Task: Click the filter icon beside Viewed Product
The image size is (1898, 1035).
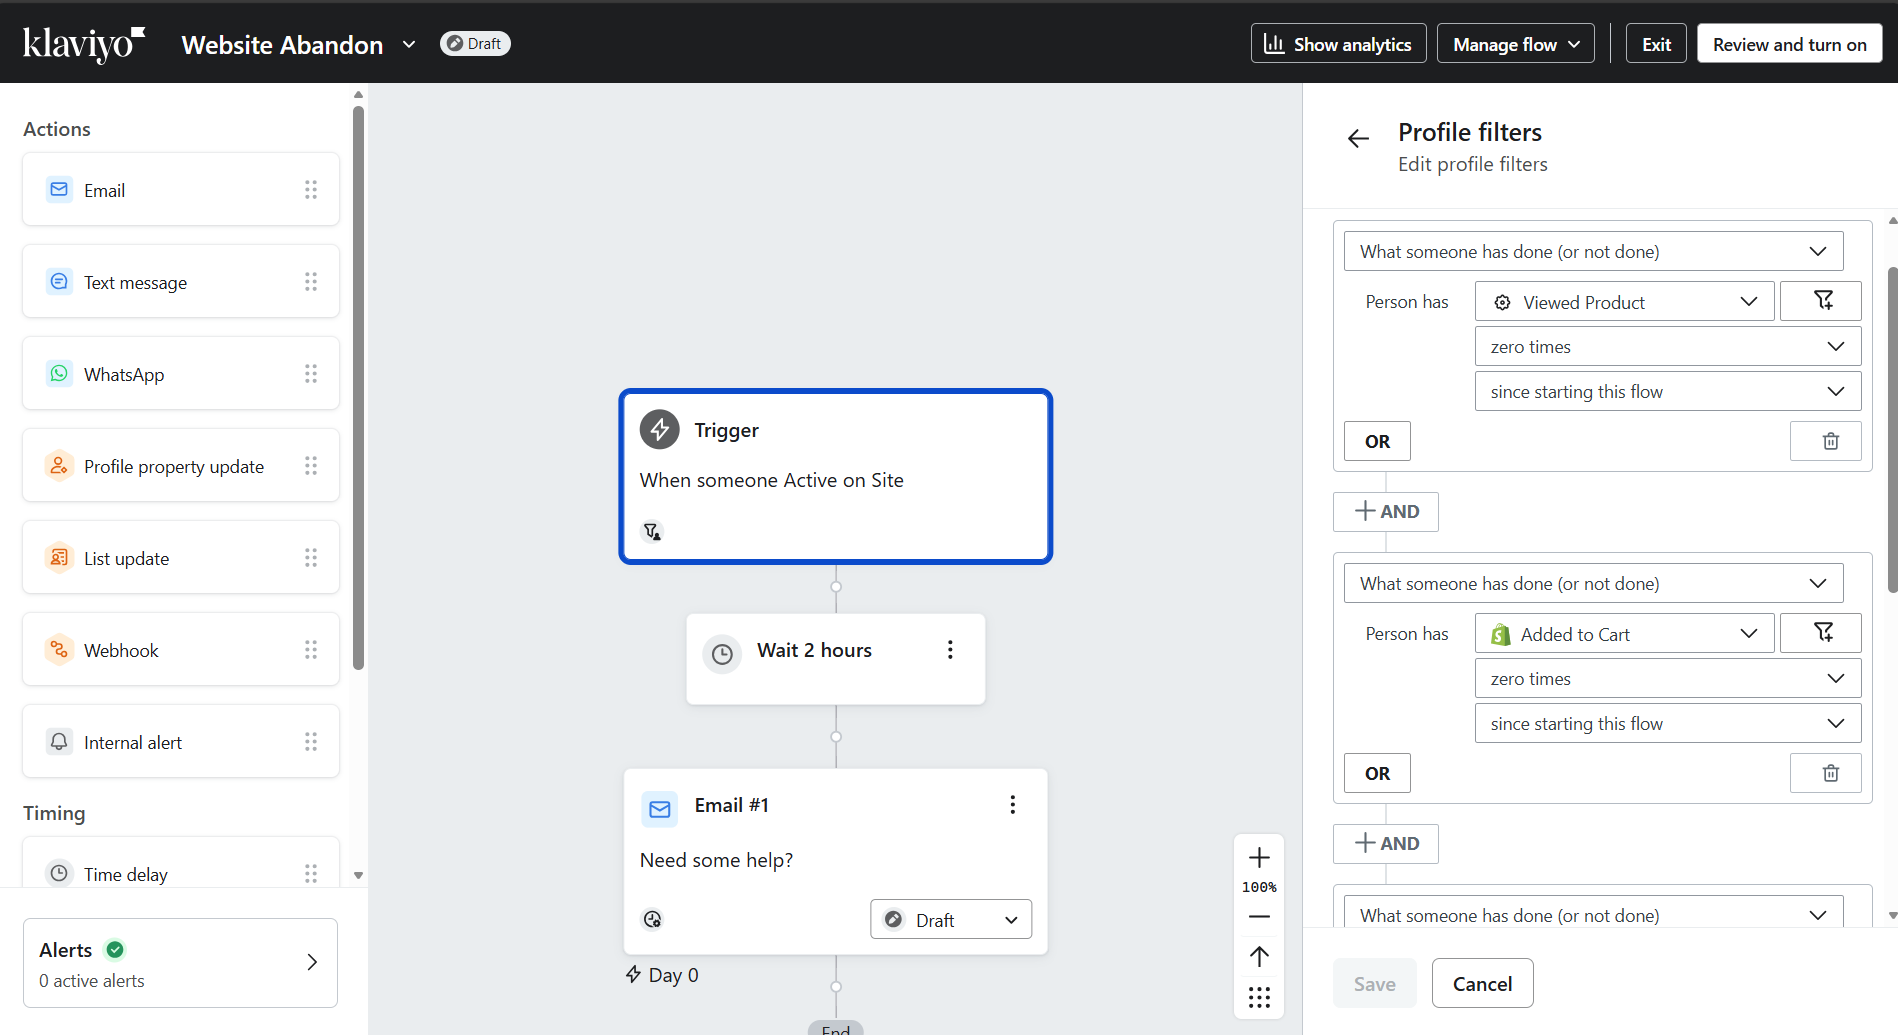Action: pyautogui.click(x=1822, y=300)
